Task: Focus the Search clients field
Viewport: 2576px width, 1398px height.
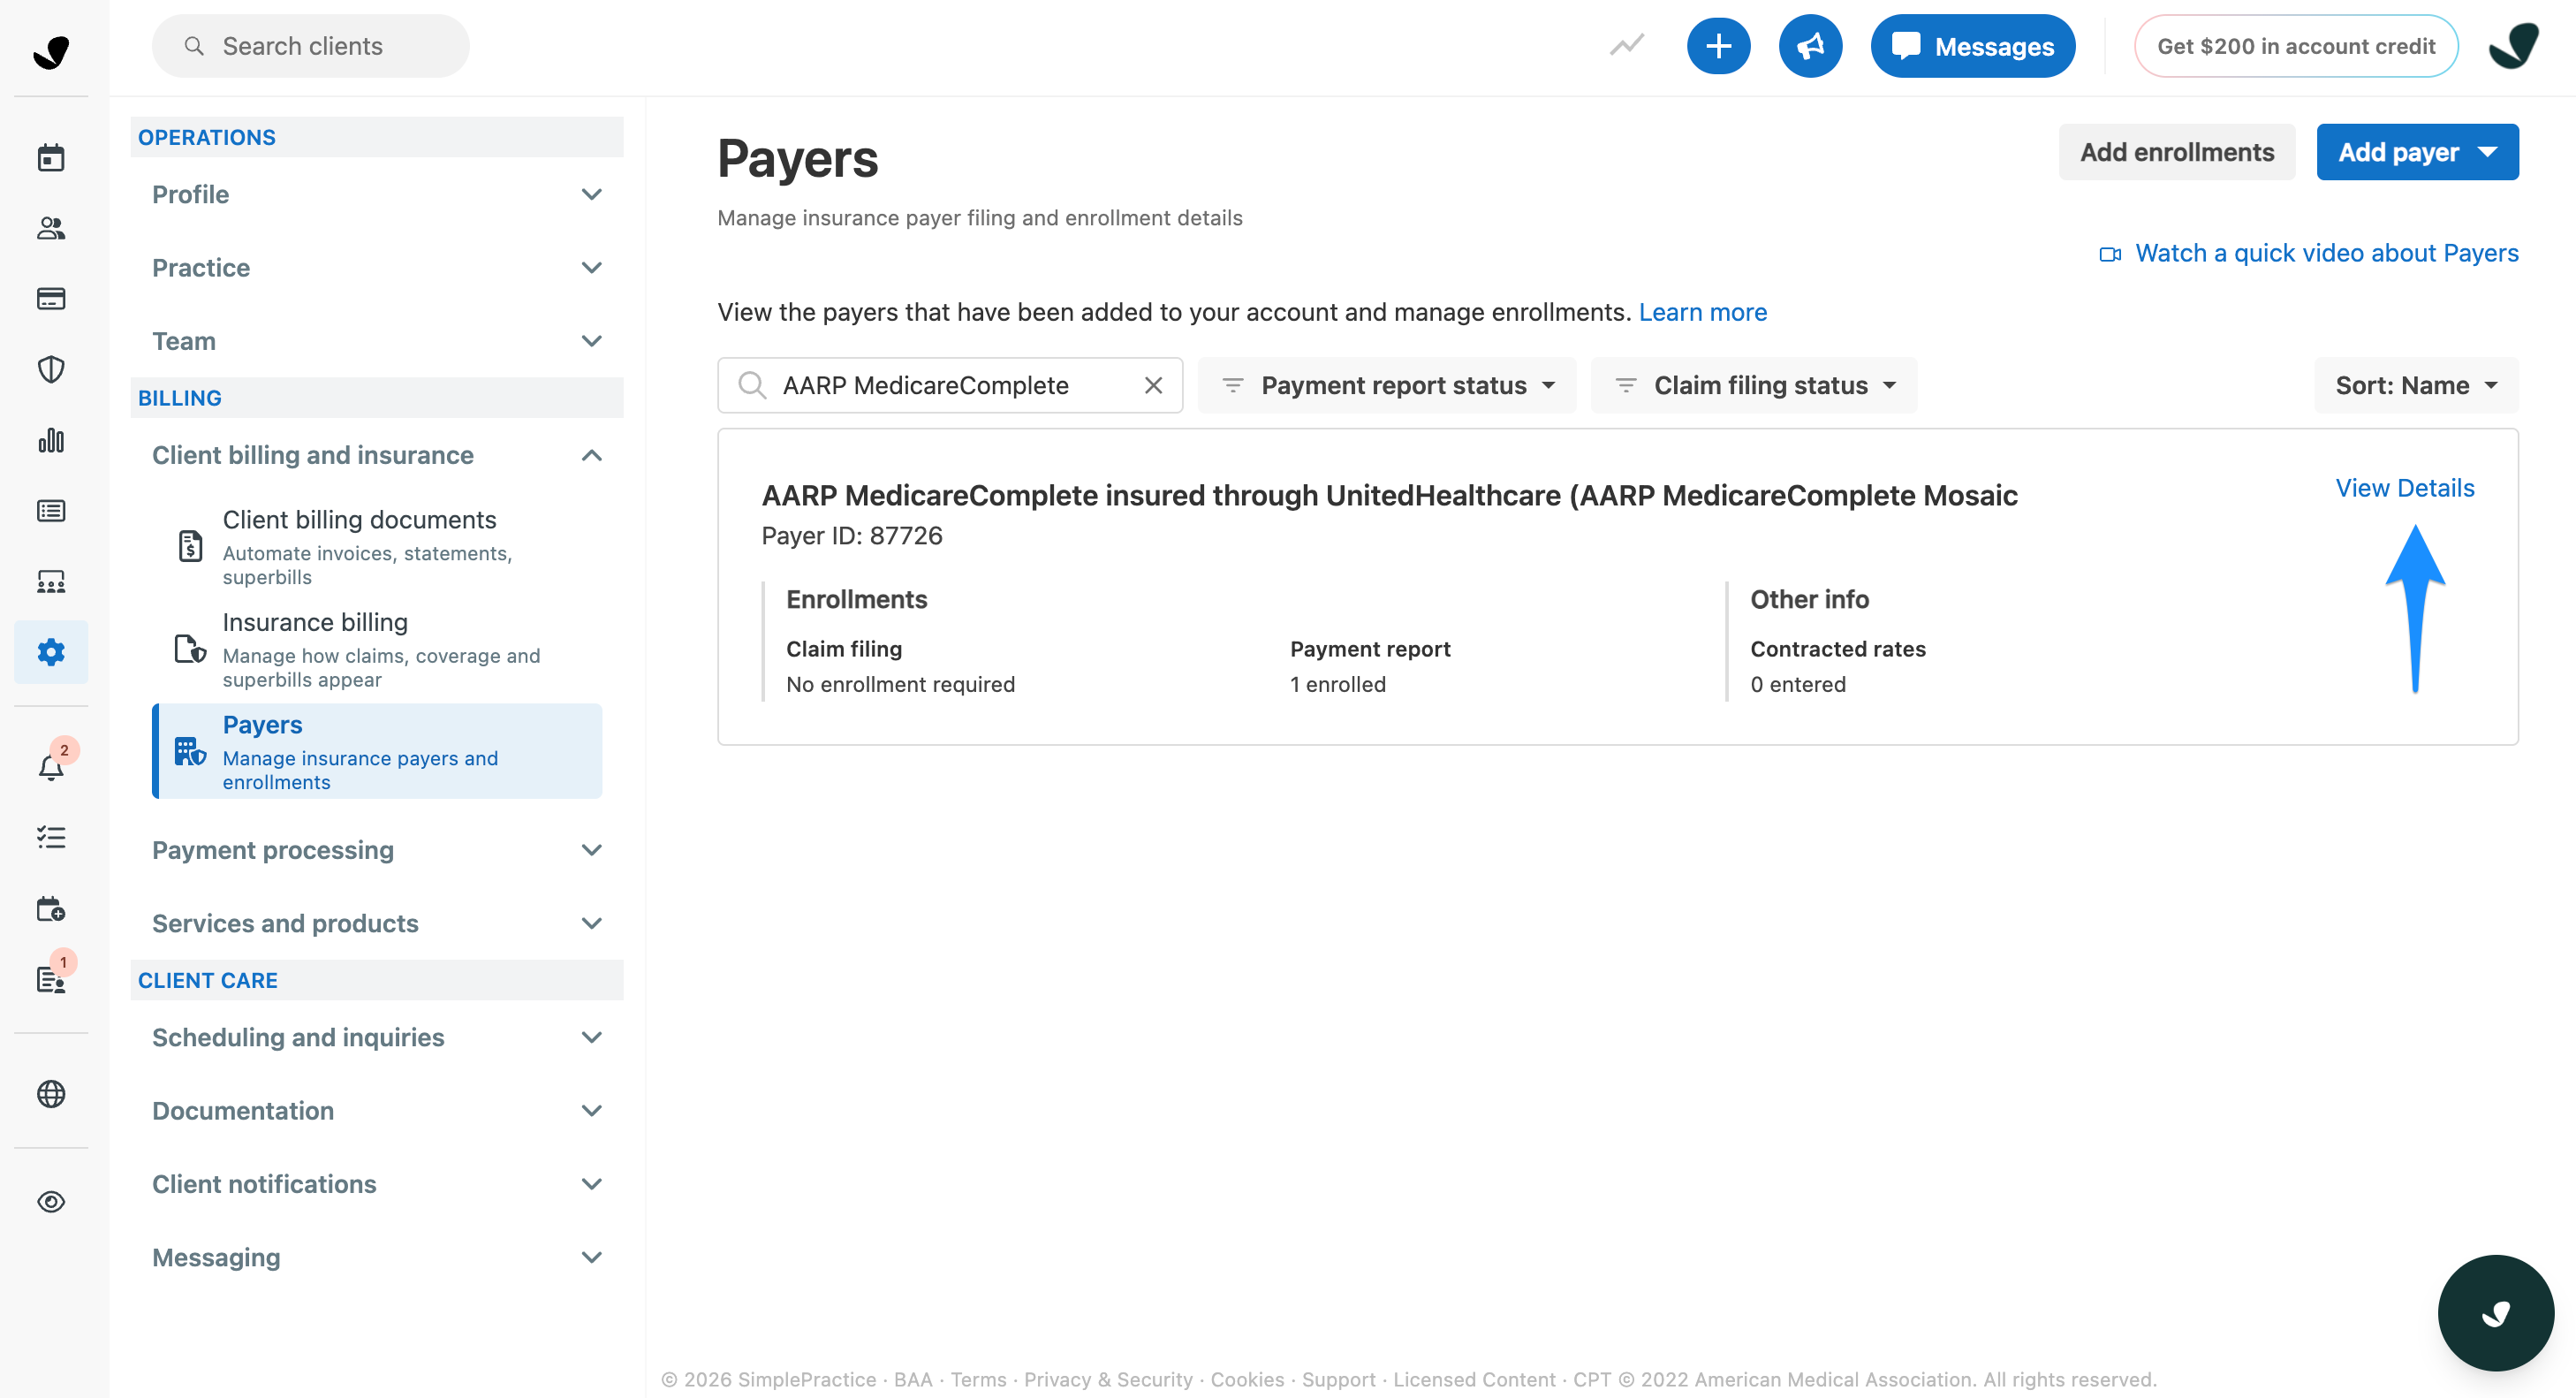Action: (310, 46)
